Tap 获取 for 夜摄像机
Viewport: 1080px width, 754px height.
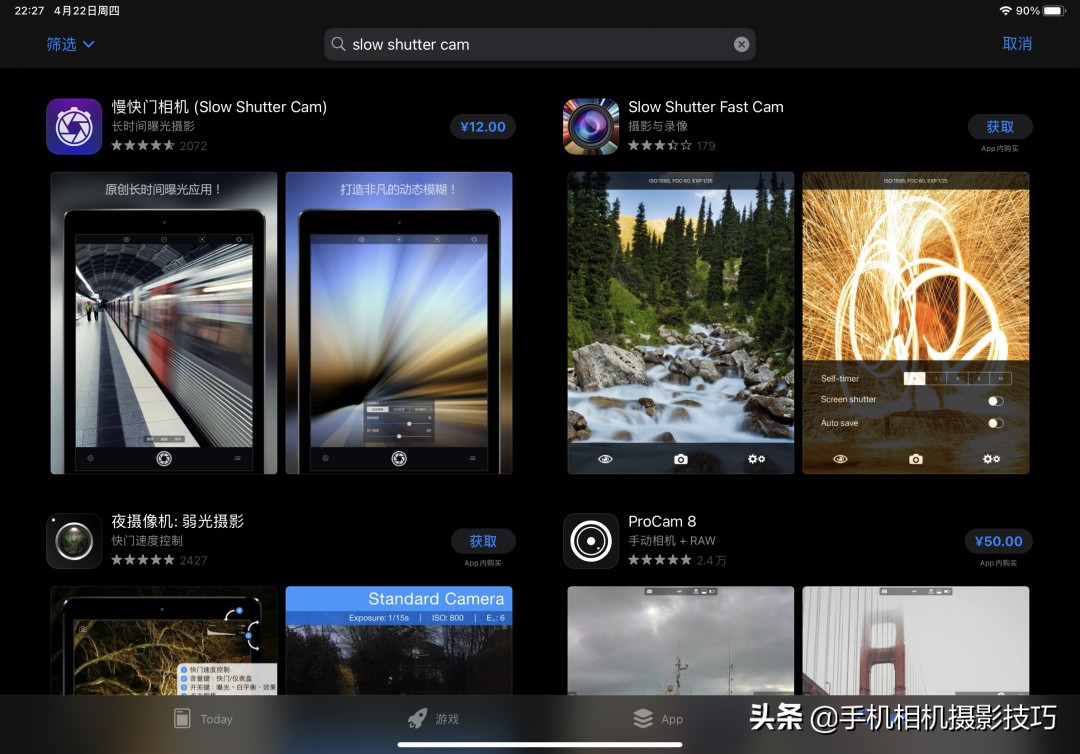pos(483,541)
